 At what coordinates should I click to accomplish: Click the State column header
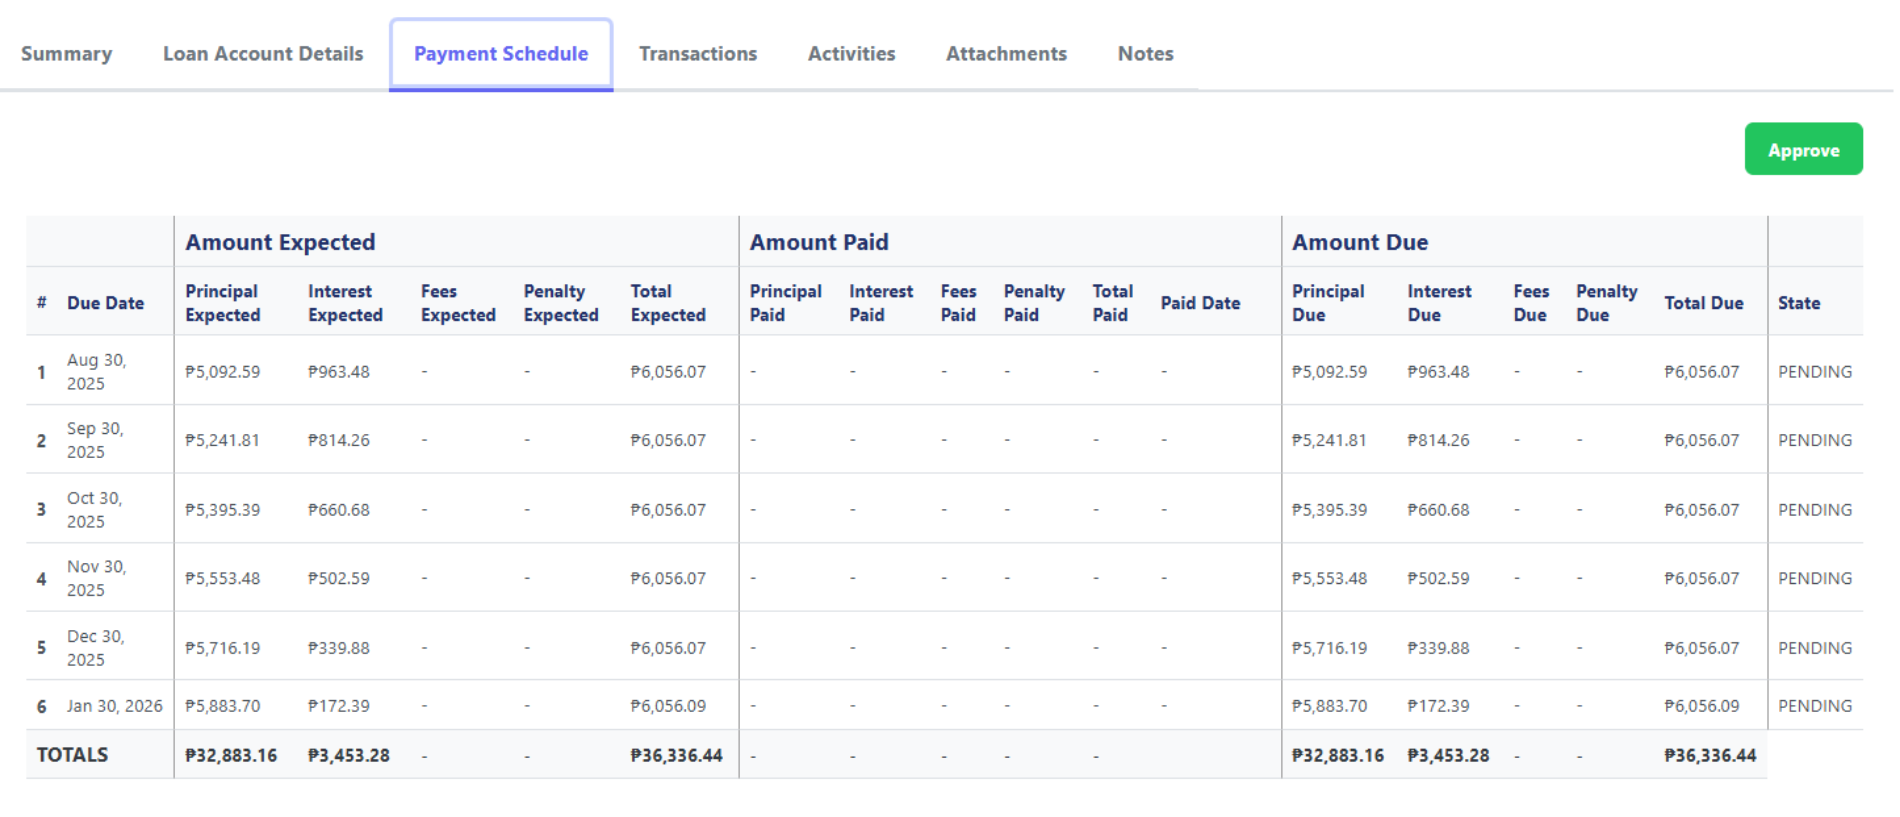coord(1798,303)
